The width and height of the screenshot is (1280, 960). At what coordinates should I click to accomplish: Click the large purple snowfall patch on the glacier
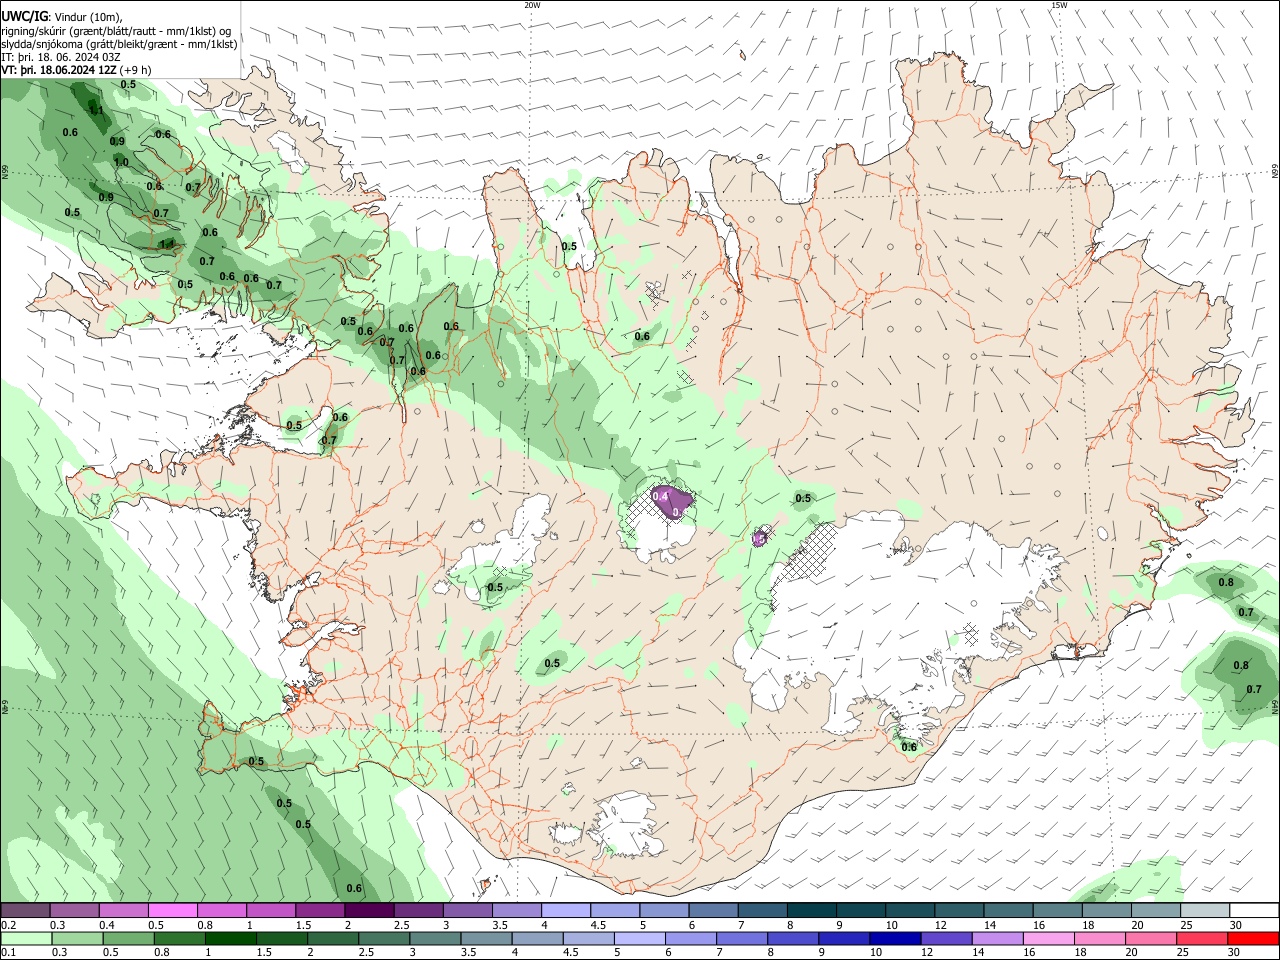click(x=671, y=501)
